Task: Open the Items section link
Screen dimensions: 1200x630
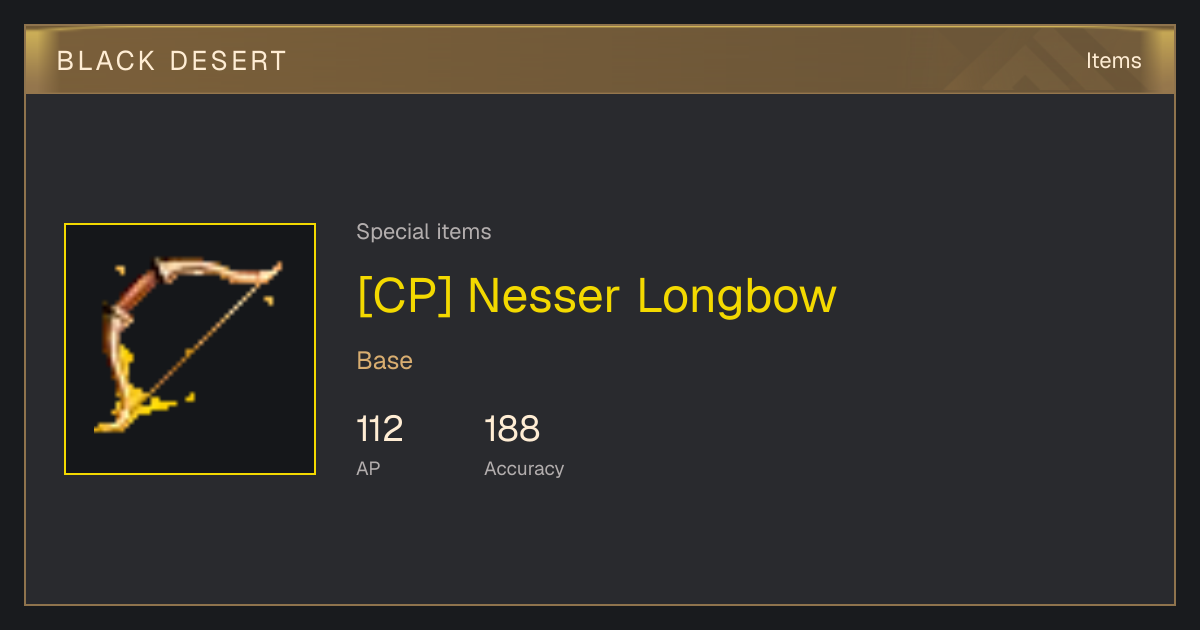Action: [x=1113, y=61]
